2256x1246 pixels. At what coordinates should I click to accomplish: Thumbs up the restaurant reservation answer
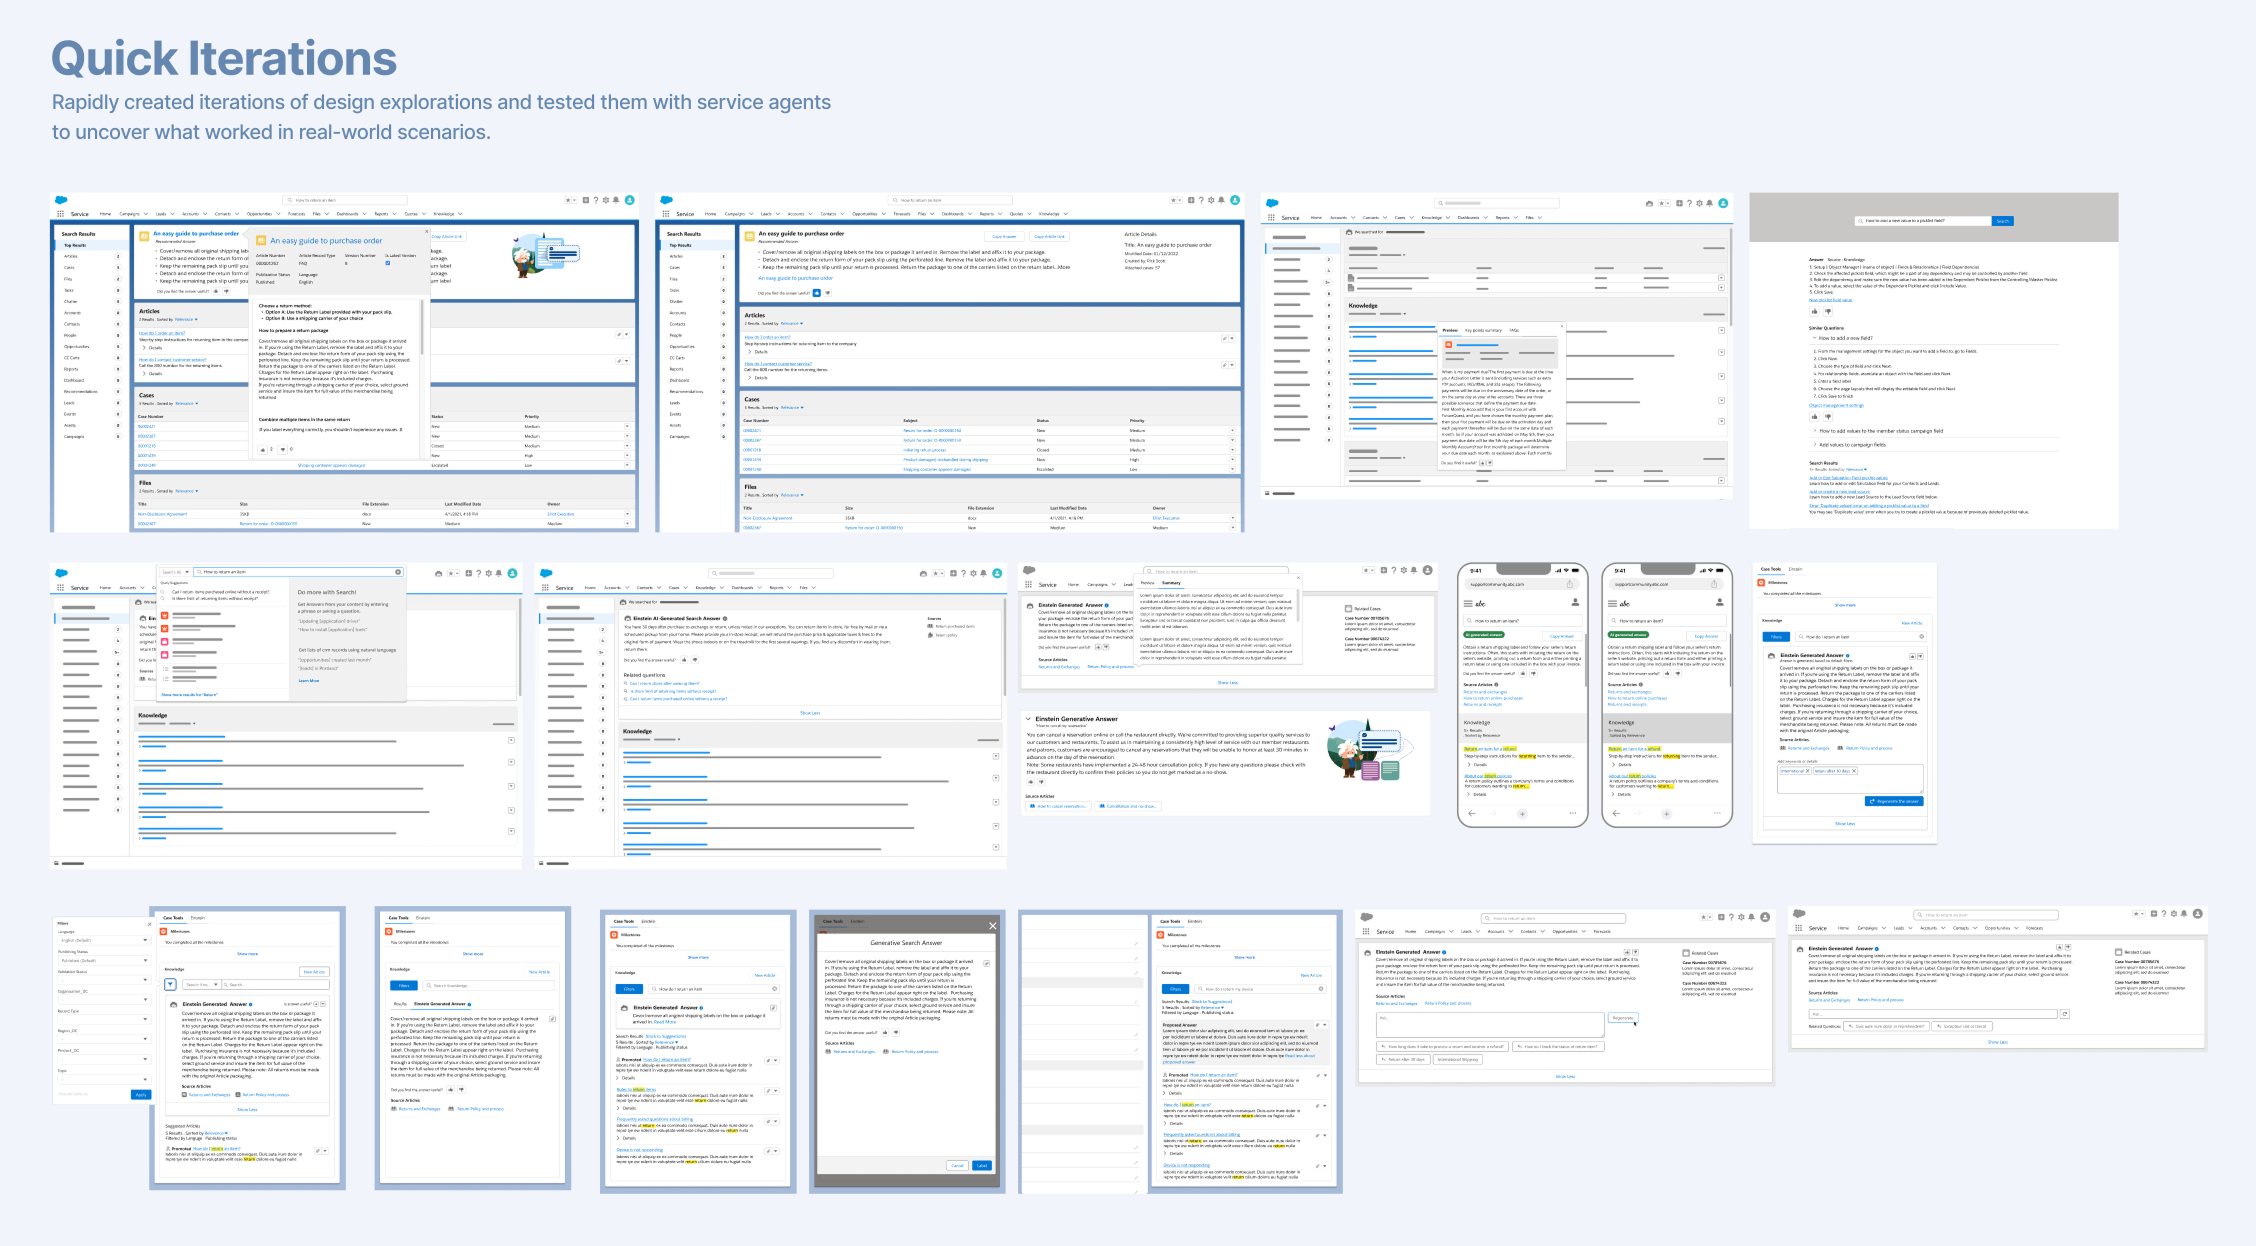(1030, 782)
